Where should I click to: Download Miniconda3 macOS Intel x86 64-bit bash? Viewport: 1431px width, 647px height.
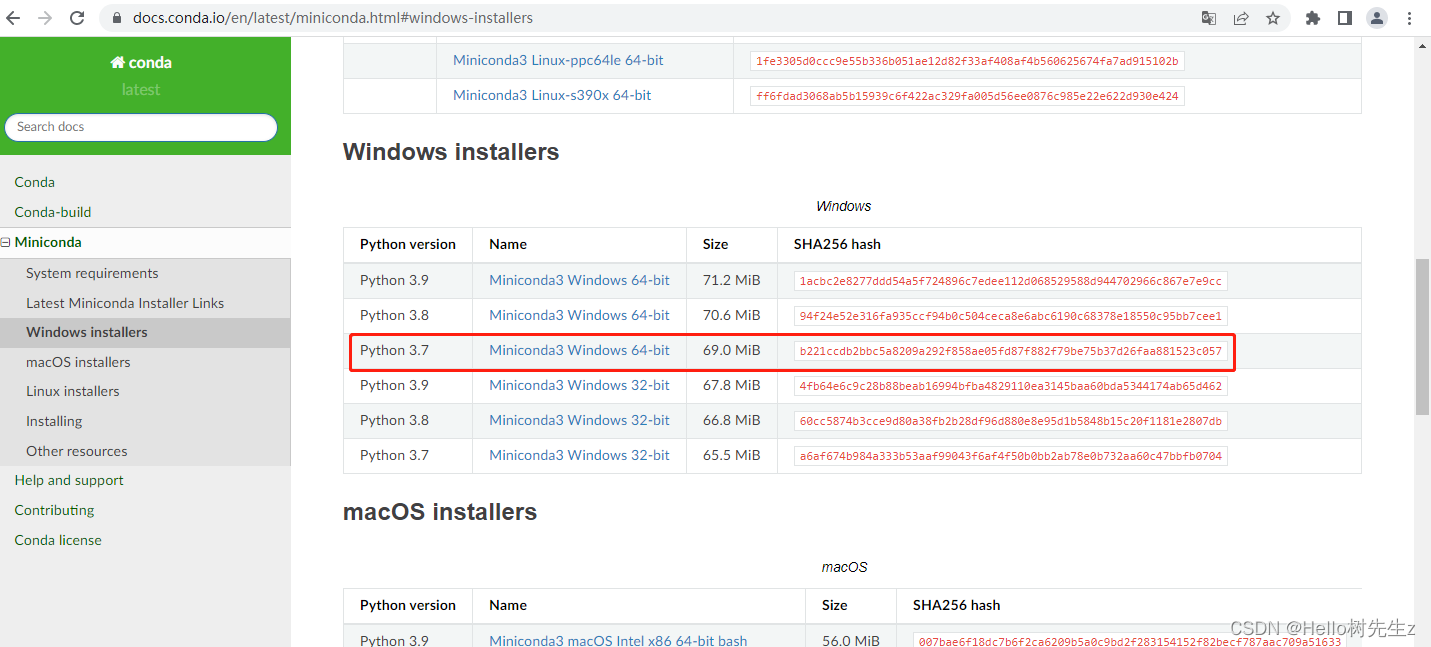coord(618,640)
